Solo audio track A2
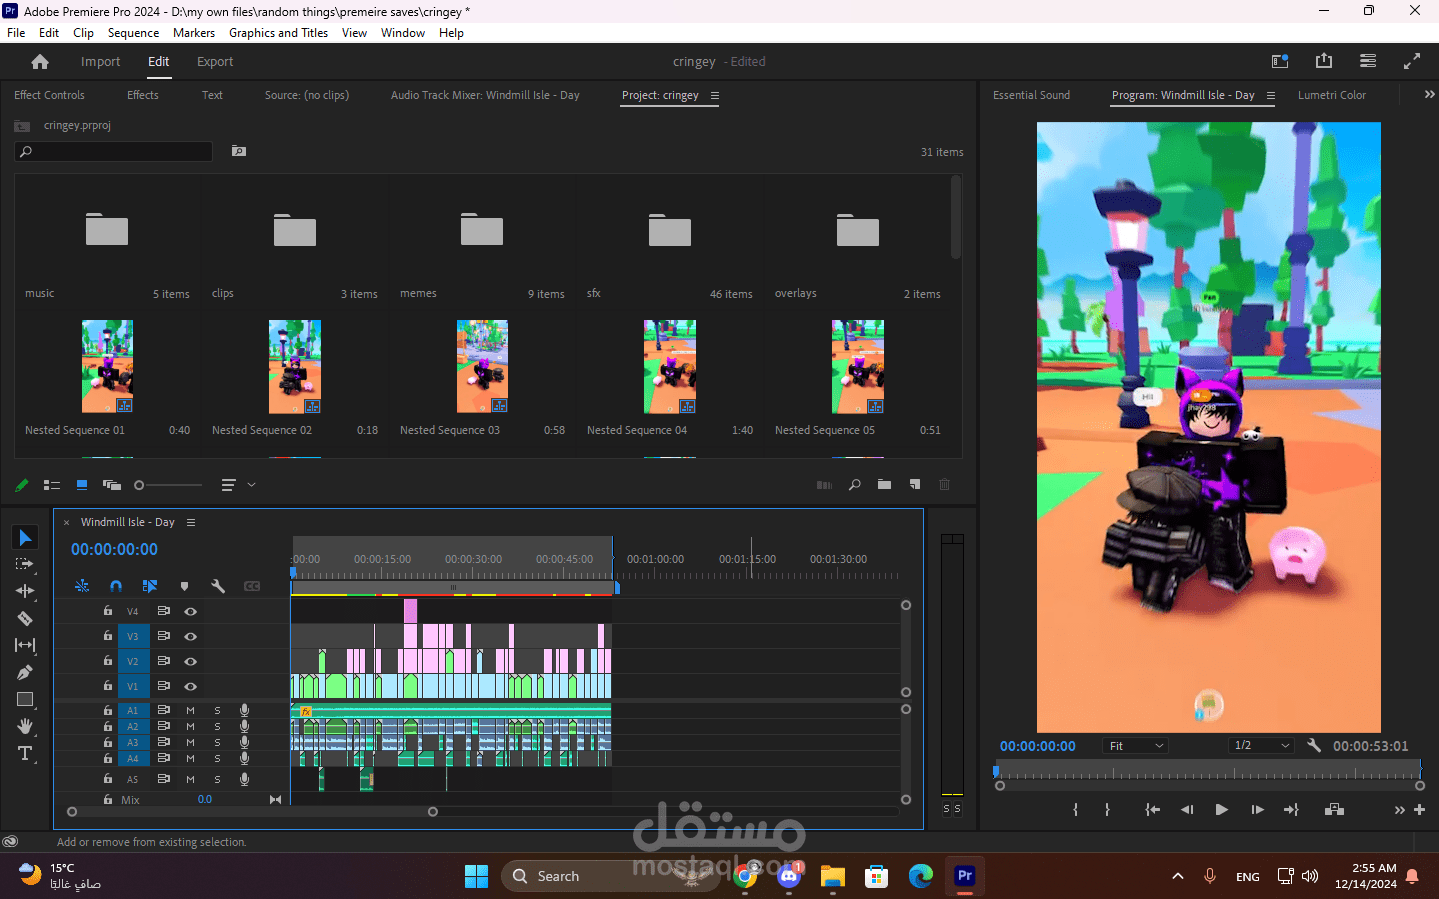Image resolution: width=1439 pixels, height=899 pixels. tap(217, 726)
